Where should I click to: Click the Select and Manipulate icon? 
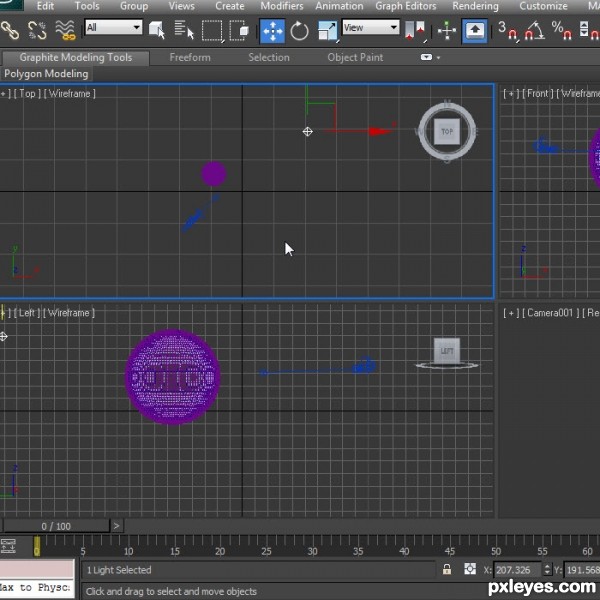(x=447, y=31)
